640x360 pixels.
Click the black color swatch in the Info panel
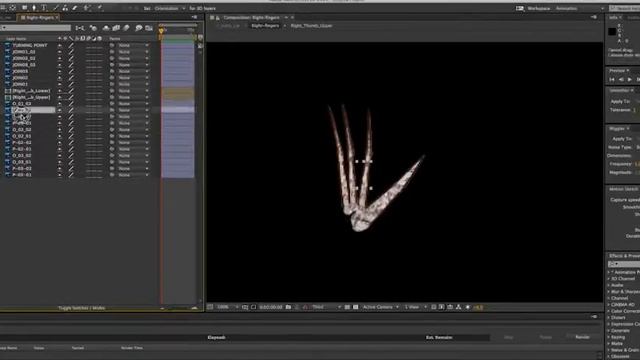[x=612, y=32]
